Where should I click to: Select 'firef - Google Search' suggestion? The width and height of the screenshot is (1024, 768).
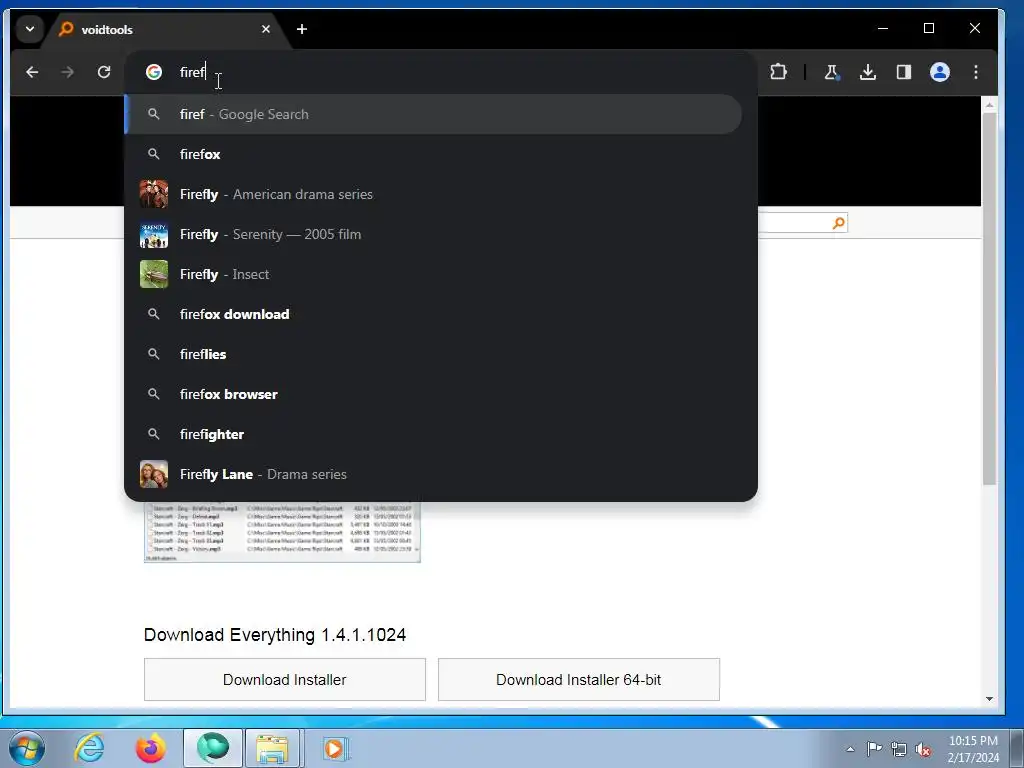tap(434, 114)
